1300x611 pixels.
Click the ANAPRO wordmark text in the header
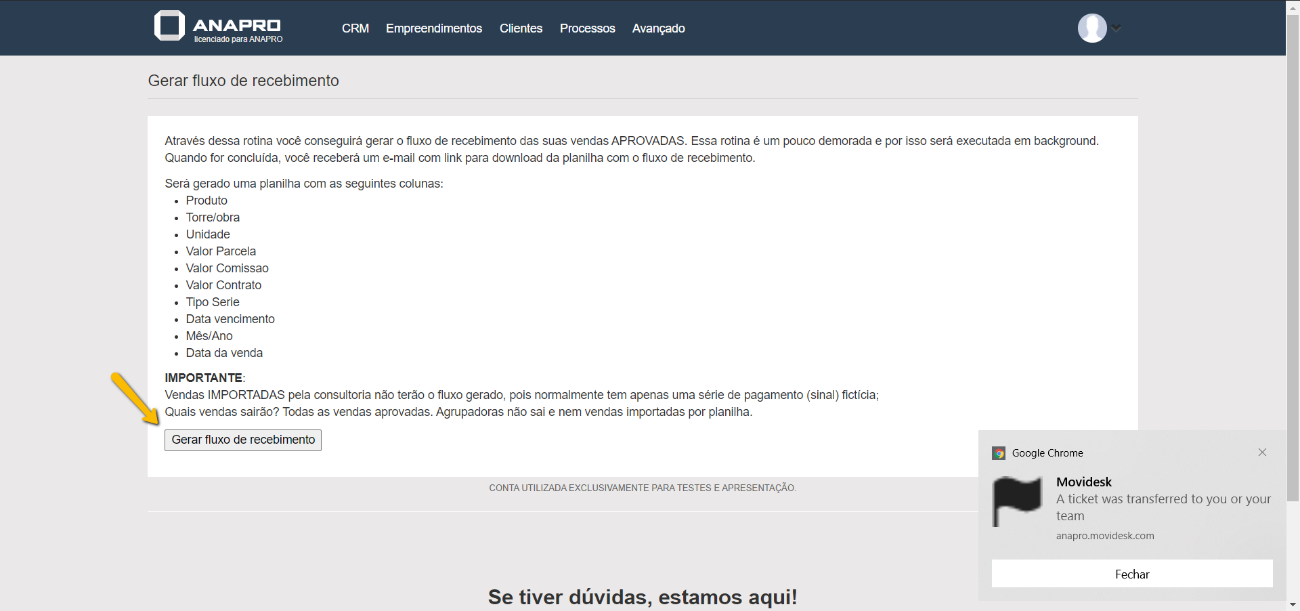click(x=237, y=24)
